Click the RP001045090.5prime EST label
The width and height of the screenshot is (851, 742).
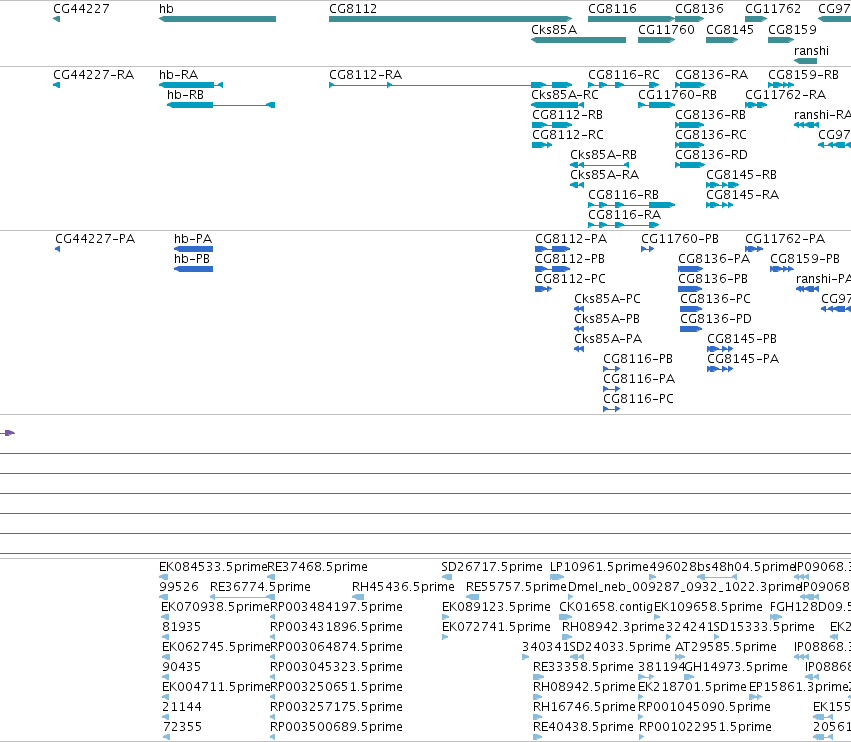point(704,707)
